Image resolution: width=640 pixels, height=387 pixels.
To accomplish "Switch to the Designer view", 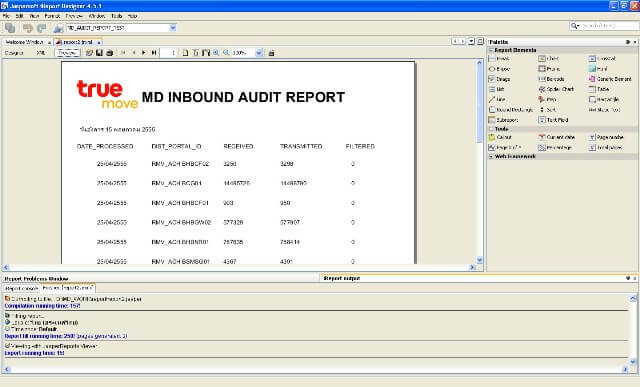I will pyautogui.click(x=14, y=53).
